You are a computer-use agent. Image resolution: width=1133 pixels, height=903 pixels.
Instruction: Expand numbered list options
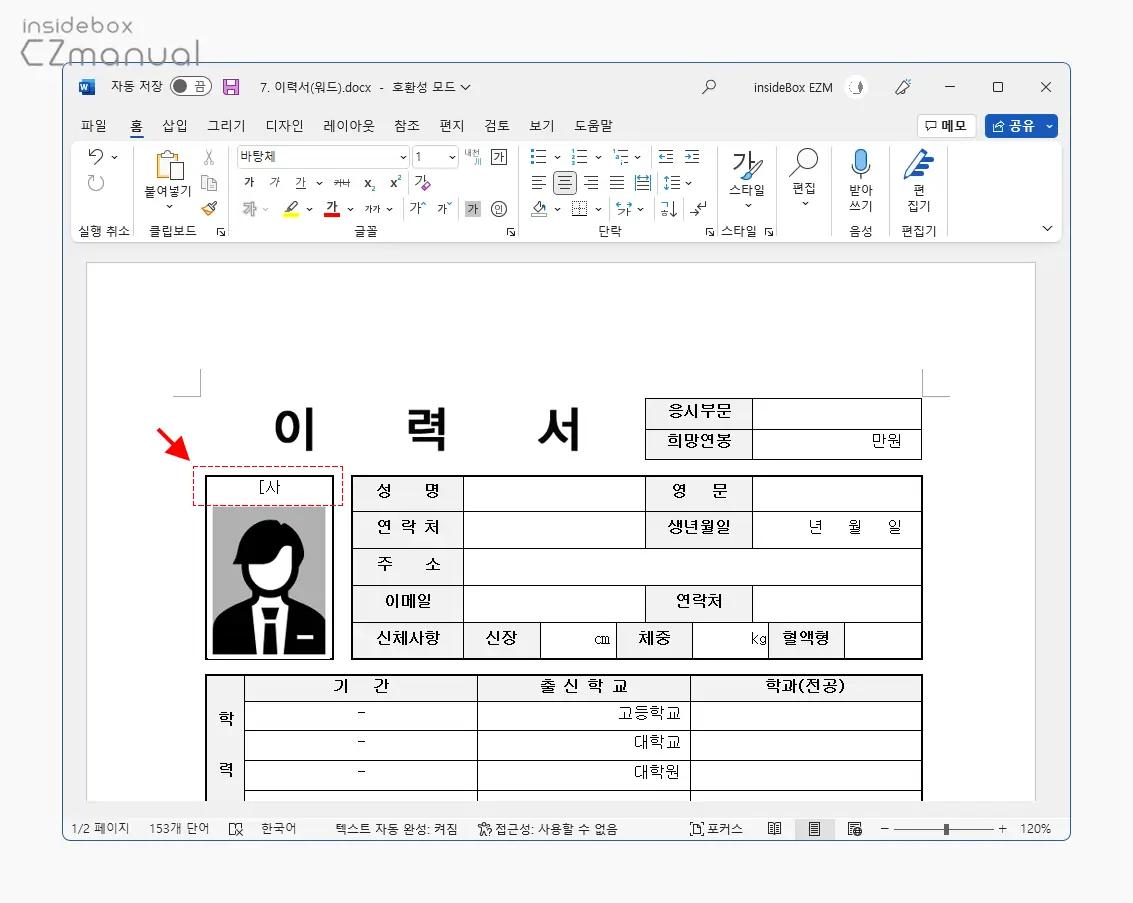click(598, 157)
